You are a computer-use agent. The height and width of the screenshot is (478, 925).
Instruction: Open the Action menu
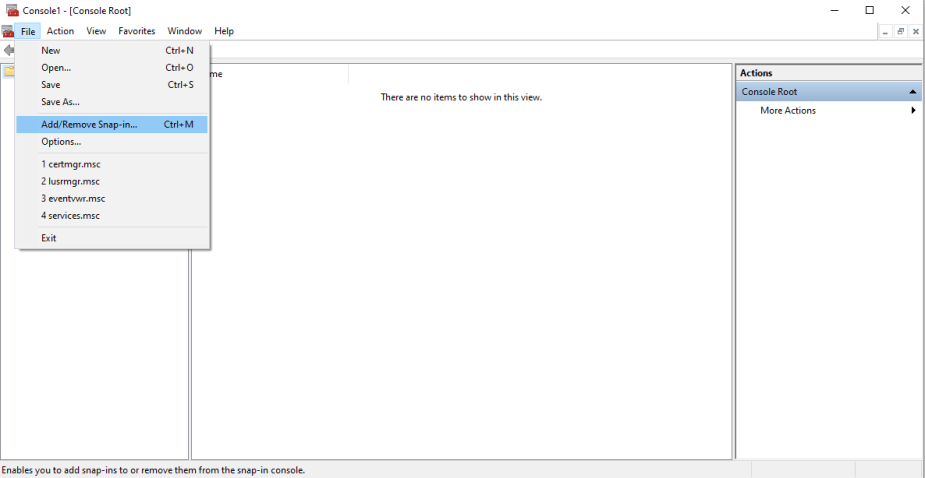tap(60, 31)
